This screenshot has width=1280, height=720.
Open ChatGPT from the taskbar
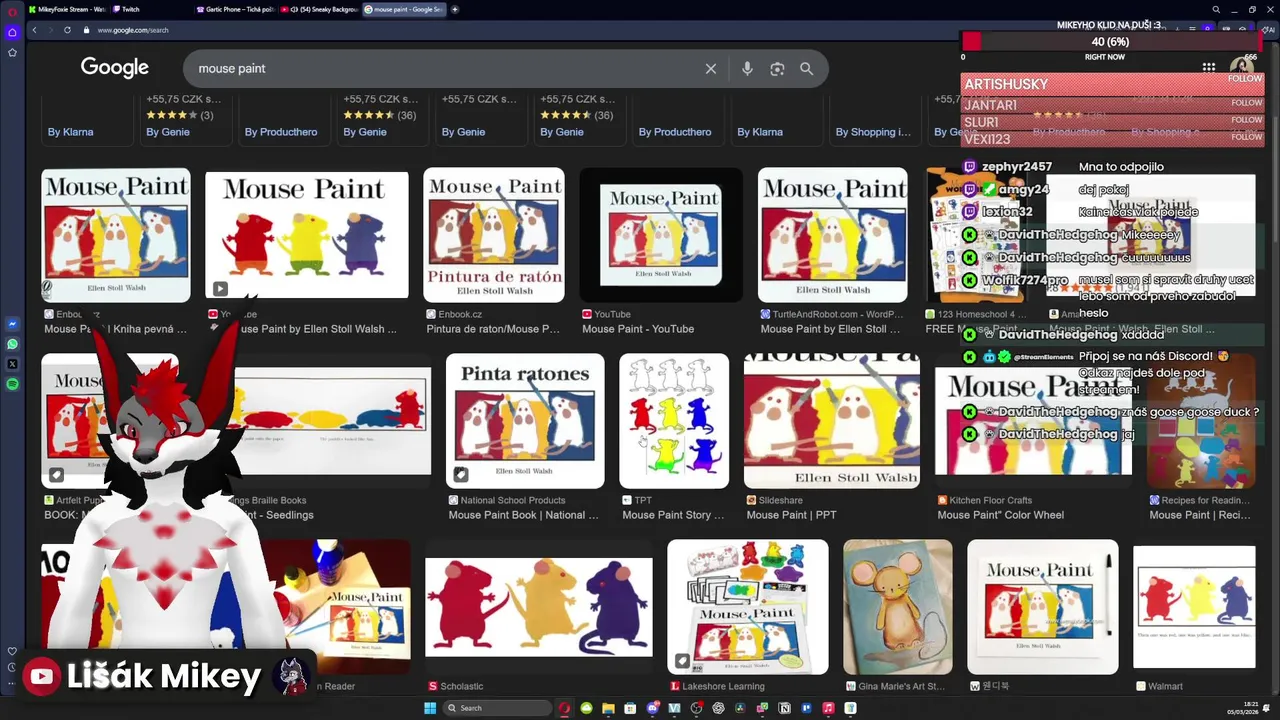tap(718, 708)
